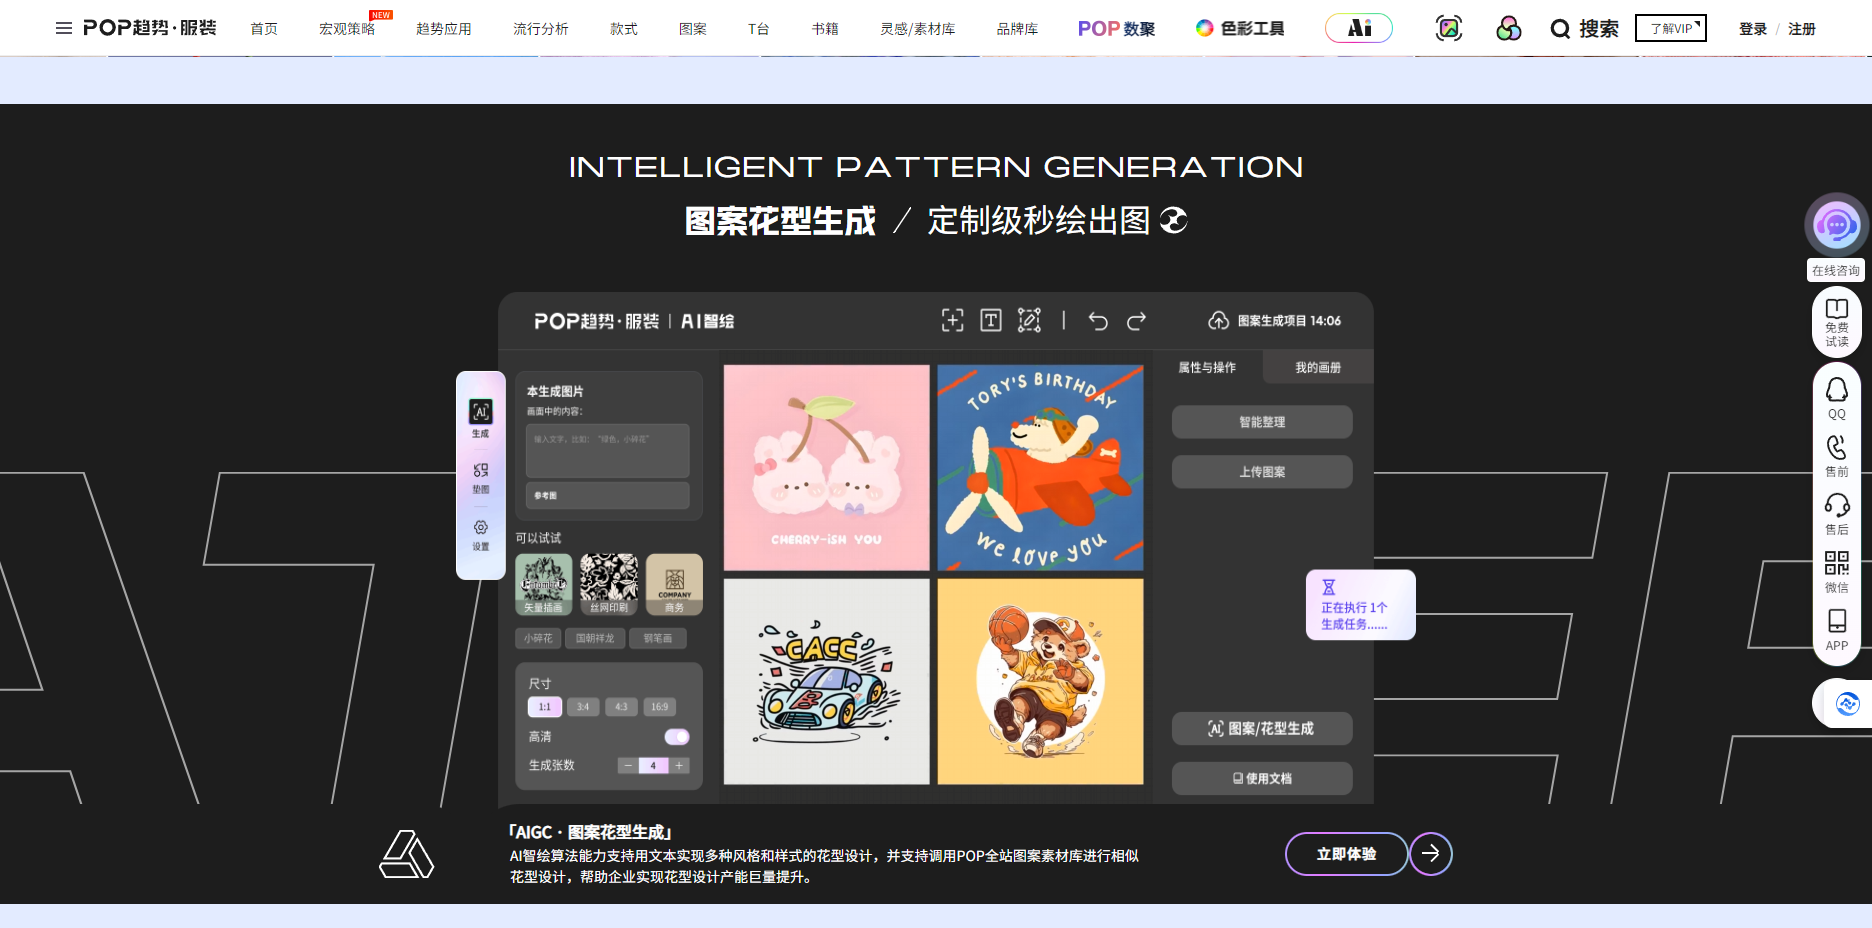This screenshot has width=1872, height=928.
Task: Click the image search camera icon in the header
Action: (1448, 28)
